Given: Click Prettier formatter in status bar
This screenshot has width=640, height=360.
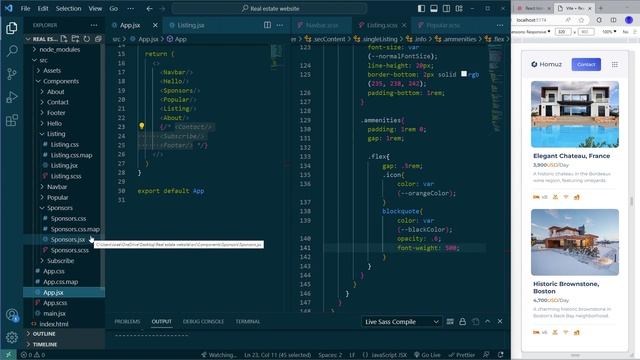Looking at the screenshot, I should point(462,355).
